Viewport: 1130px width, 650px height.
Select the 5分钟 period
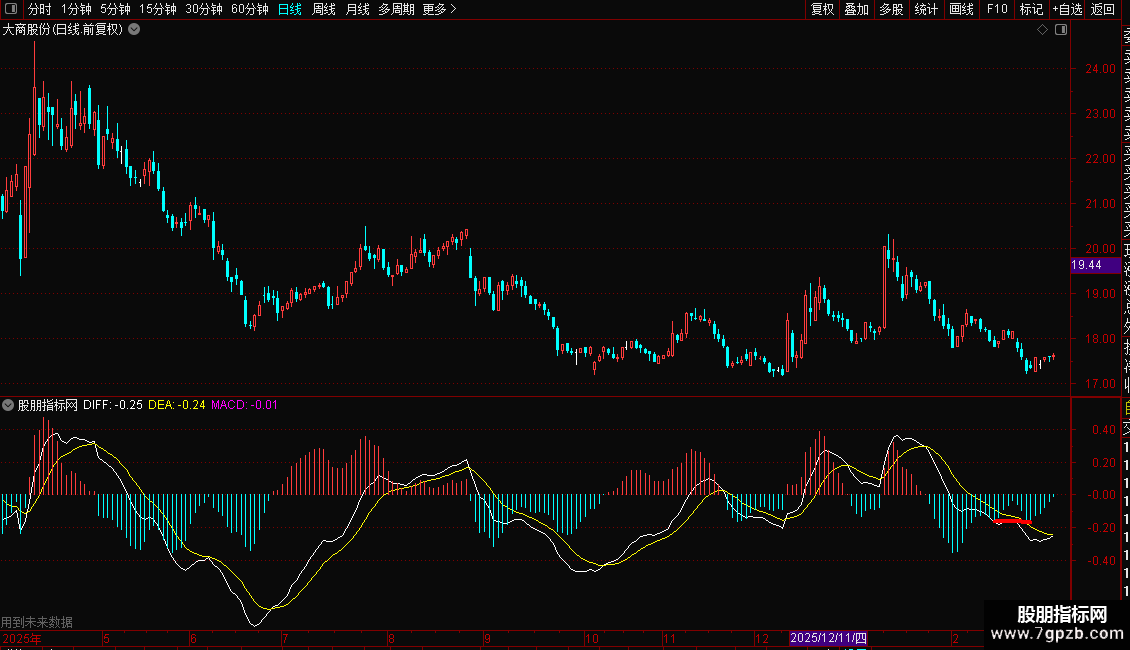(115, 9)
